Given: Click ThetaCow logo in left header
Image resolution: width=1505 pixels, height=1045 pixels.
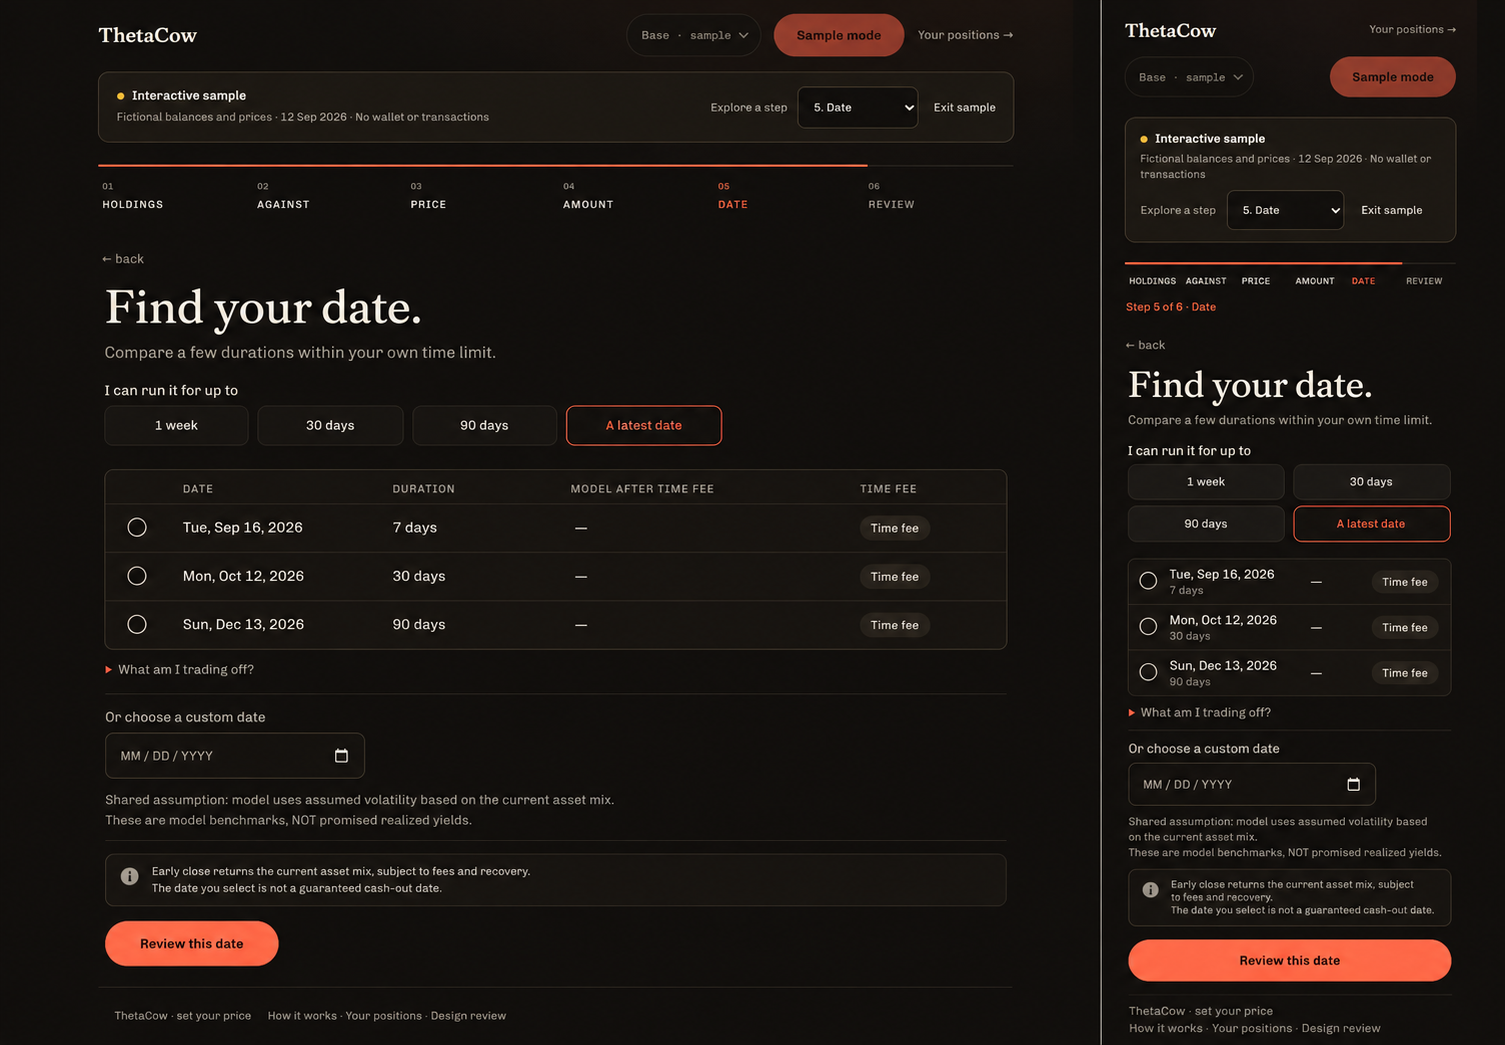Looking at the screenshot, I should coord(148,35).
